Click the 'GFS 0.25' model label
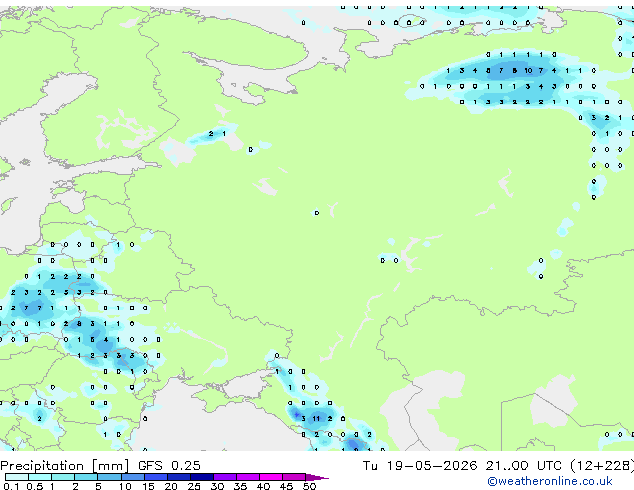 (x=169, y=466)
